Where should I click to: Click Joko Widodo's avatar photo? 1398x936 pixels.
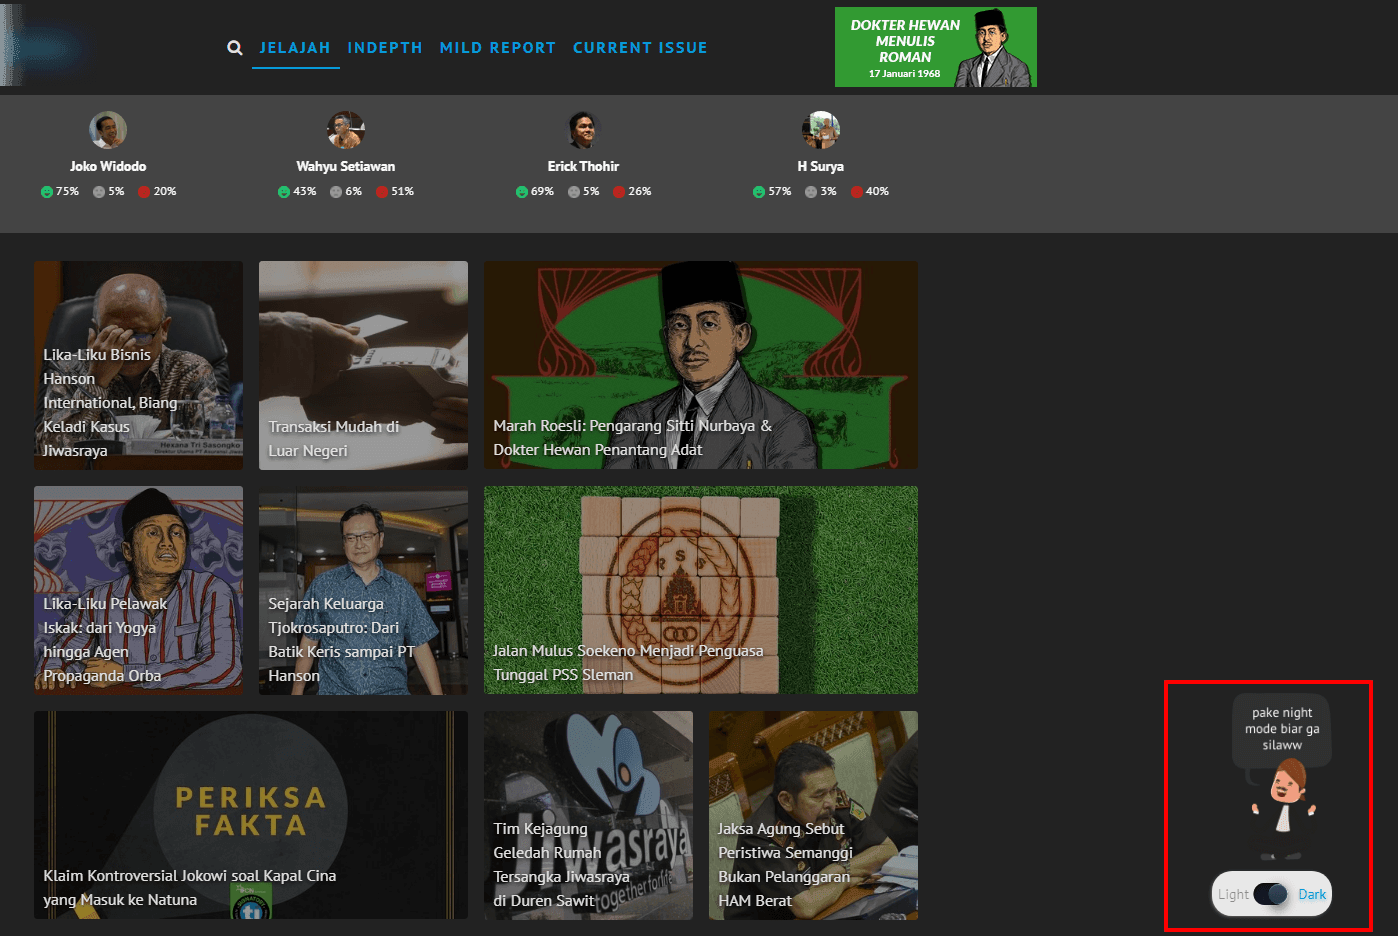point(108,130)
